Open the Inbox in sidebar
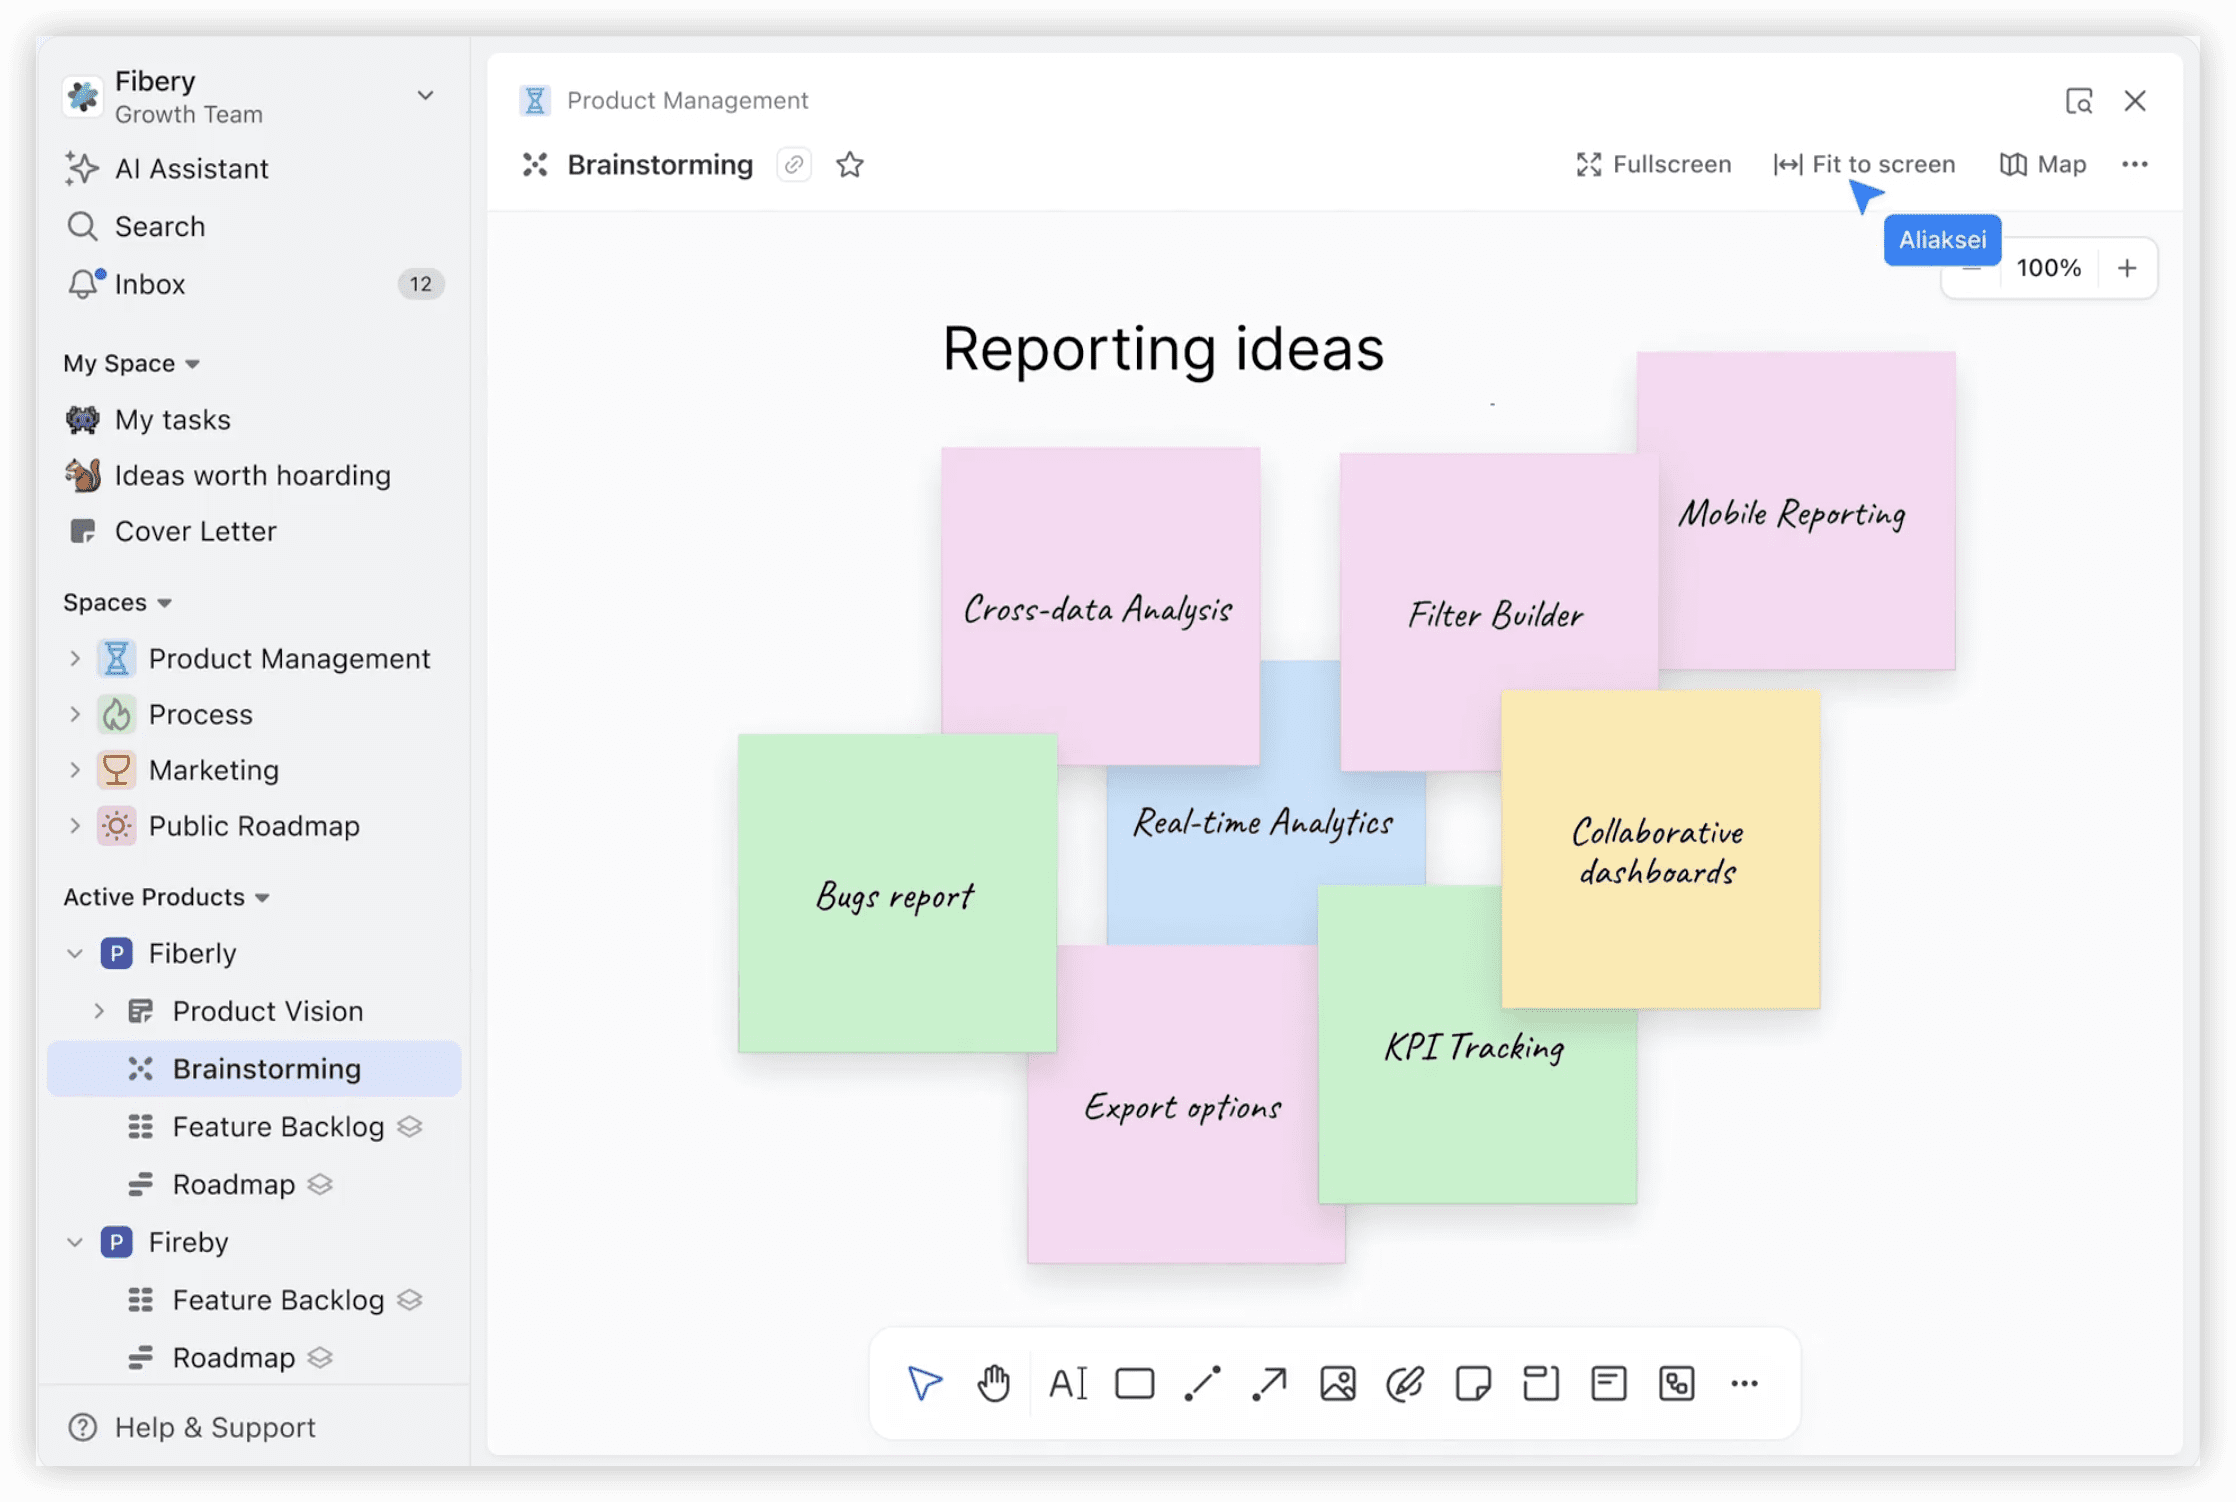The width and height of the screenshot is (2236, 1502). [150, 284]
